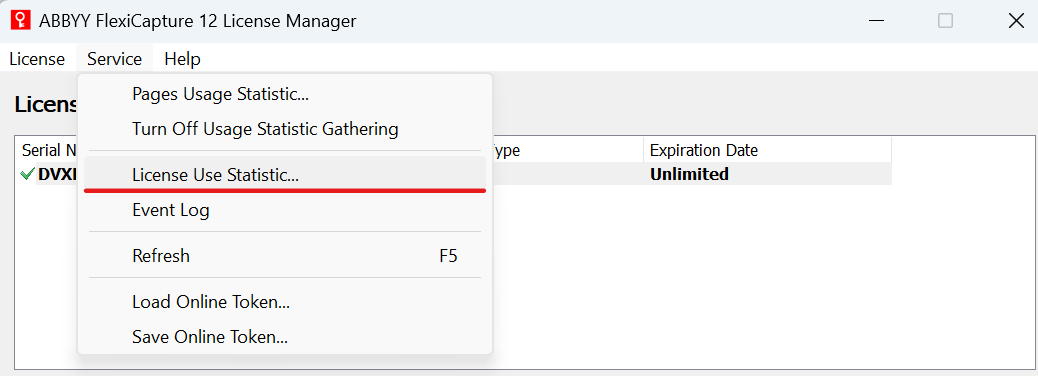Select the DVX license row
This screenshot has width=1038, height=376.
pyautogui.click(x=454, y=174)
